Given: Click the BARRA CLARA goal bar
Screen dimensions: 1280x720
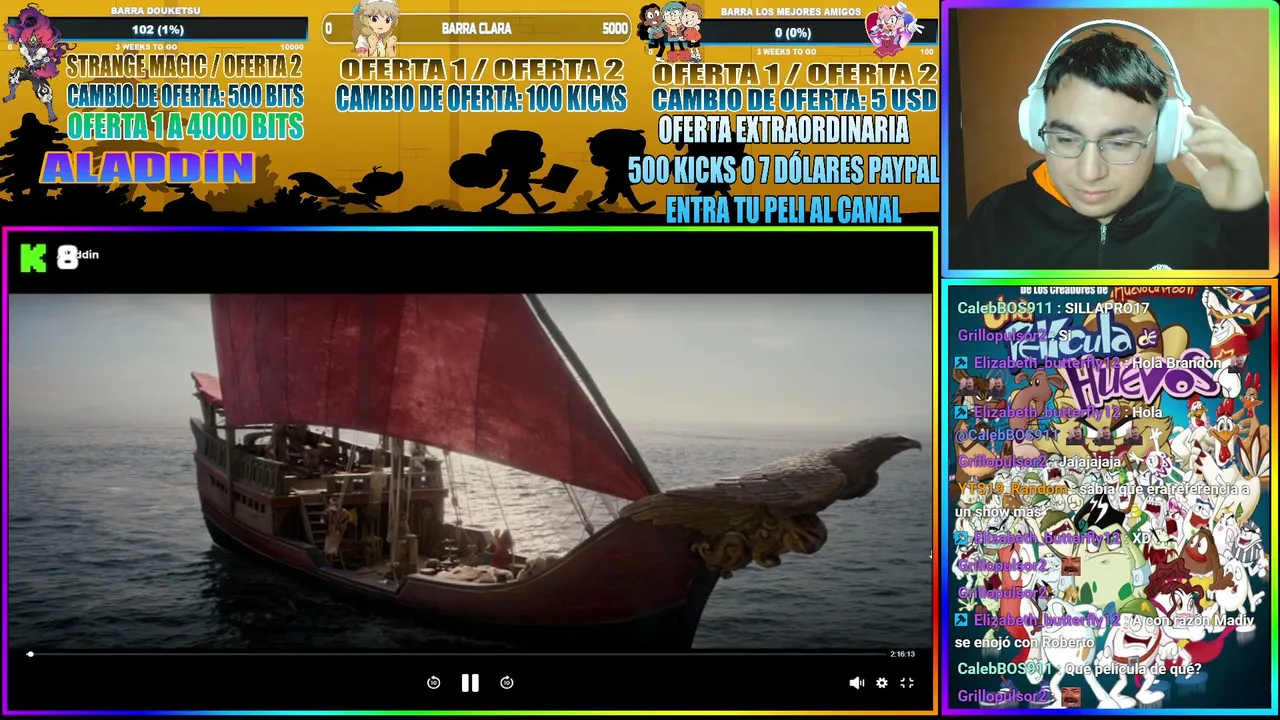Looking at the screenshot, I should (476, 29).
